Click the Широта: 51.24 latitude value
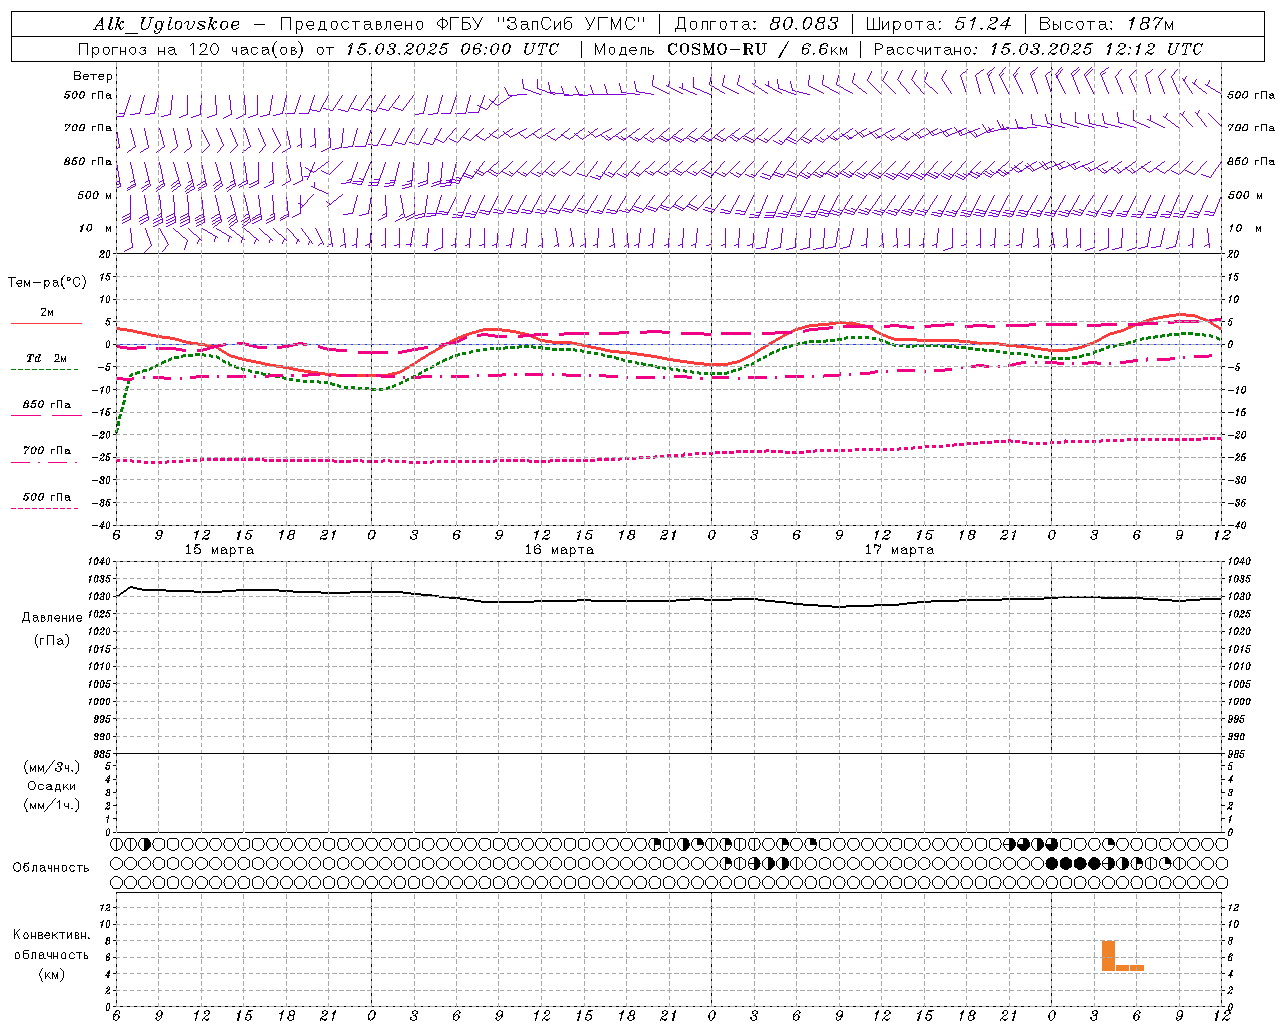 [938, 25]
